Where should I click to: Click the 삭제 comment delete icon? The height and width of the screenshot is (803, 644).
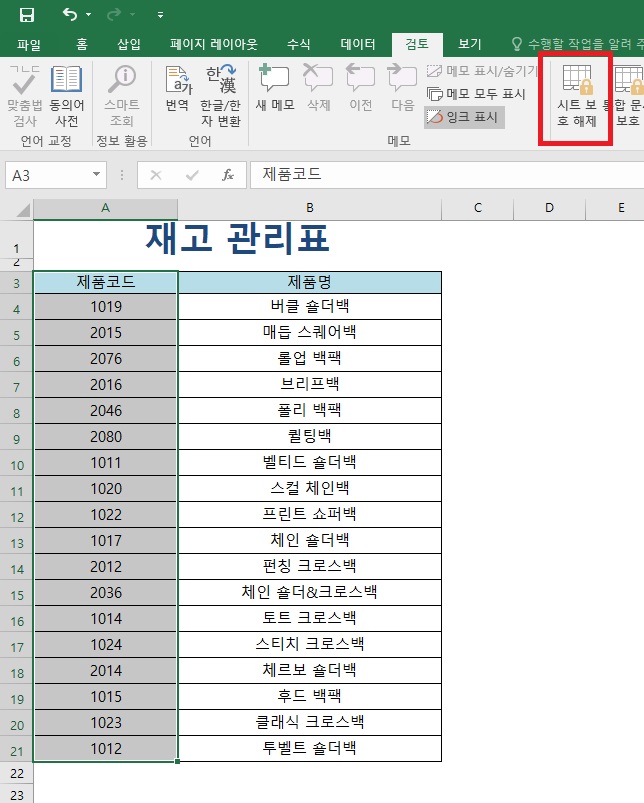pos(318,88)
